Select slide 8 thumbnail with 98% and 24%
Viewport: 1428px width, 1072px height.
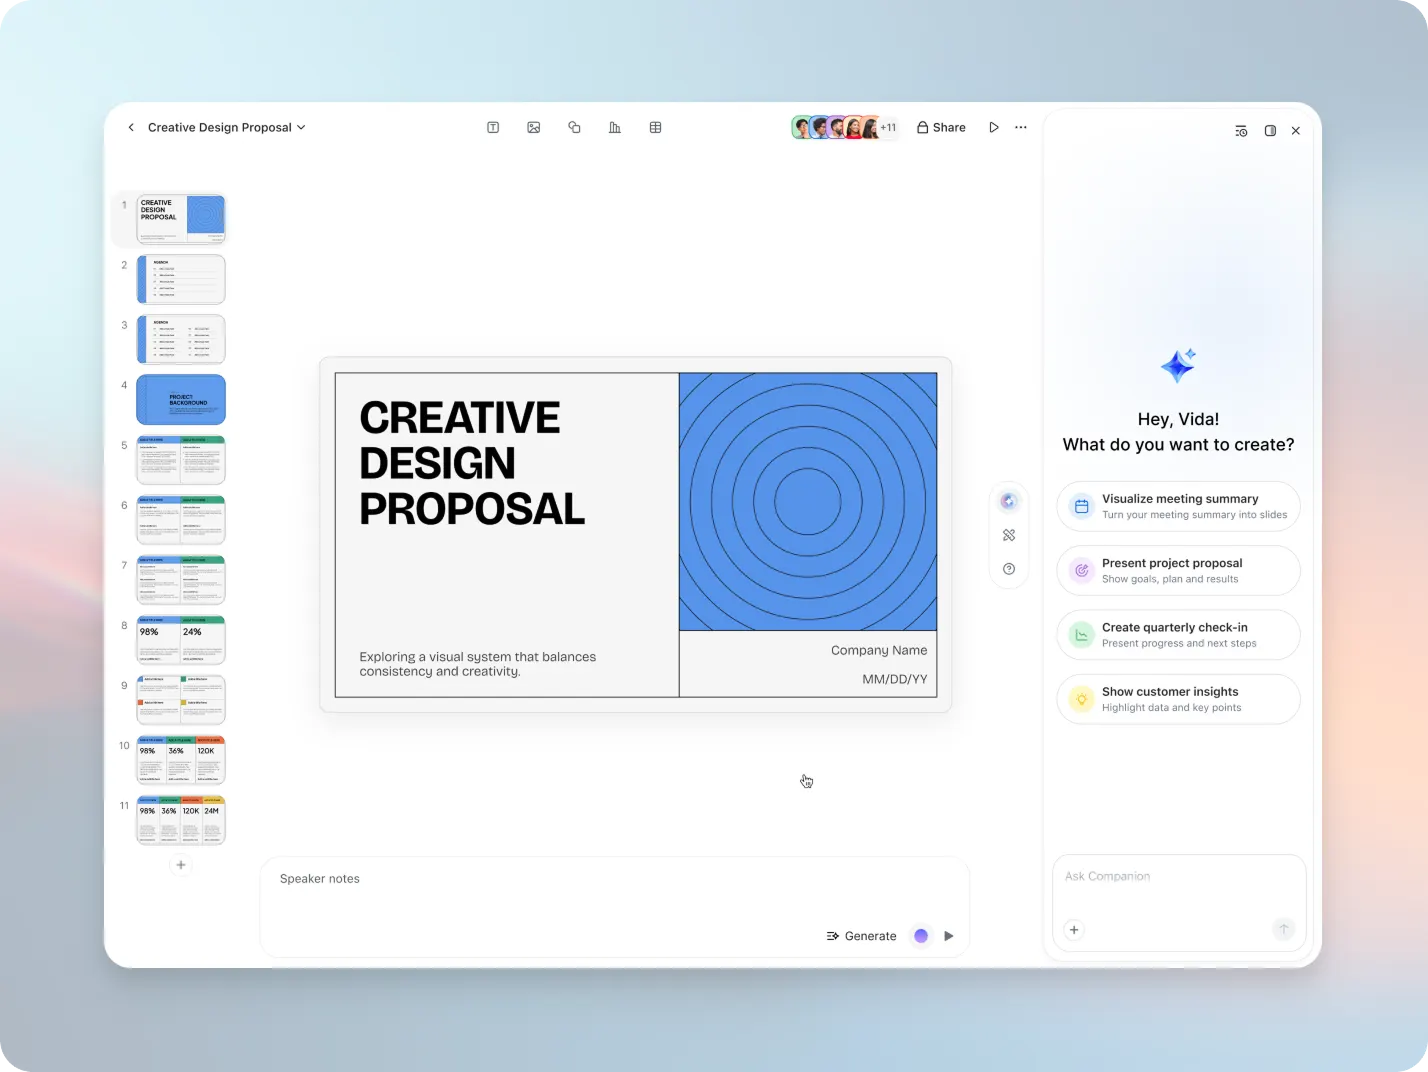pos(181,639)
